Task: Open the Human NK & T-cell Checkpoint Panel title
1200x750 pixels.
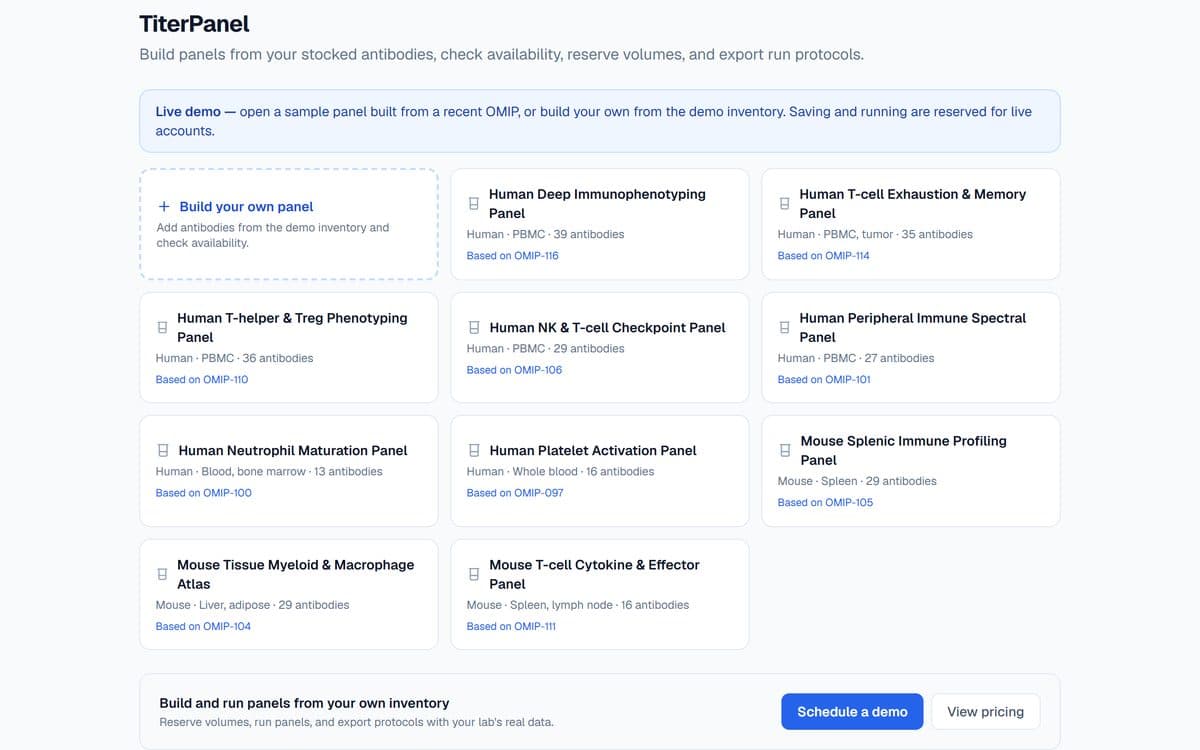Action: tap(608, 327)
